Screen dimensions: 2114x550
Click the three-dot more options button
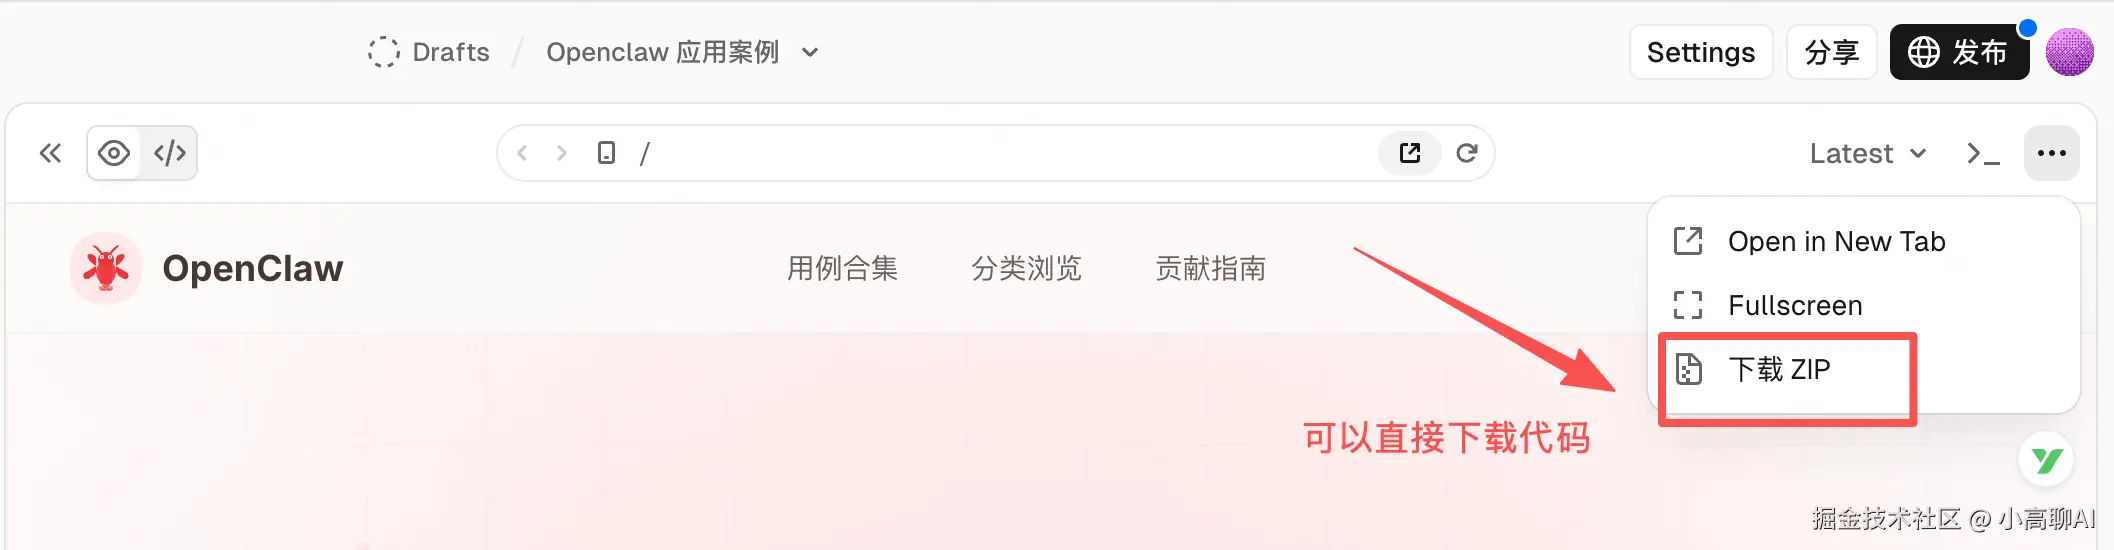[x=2052, y=153]
